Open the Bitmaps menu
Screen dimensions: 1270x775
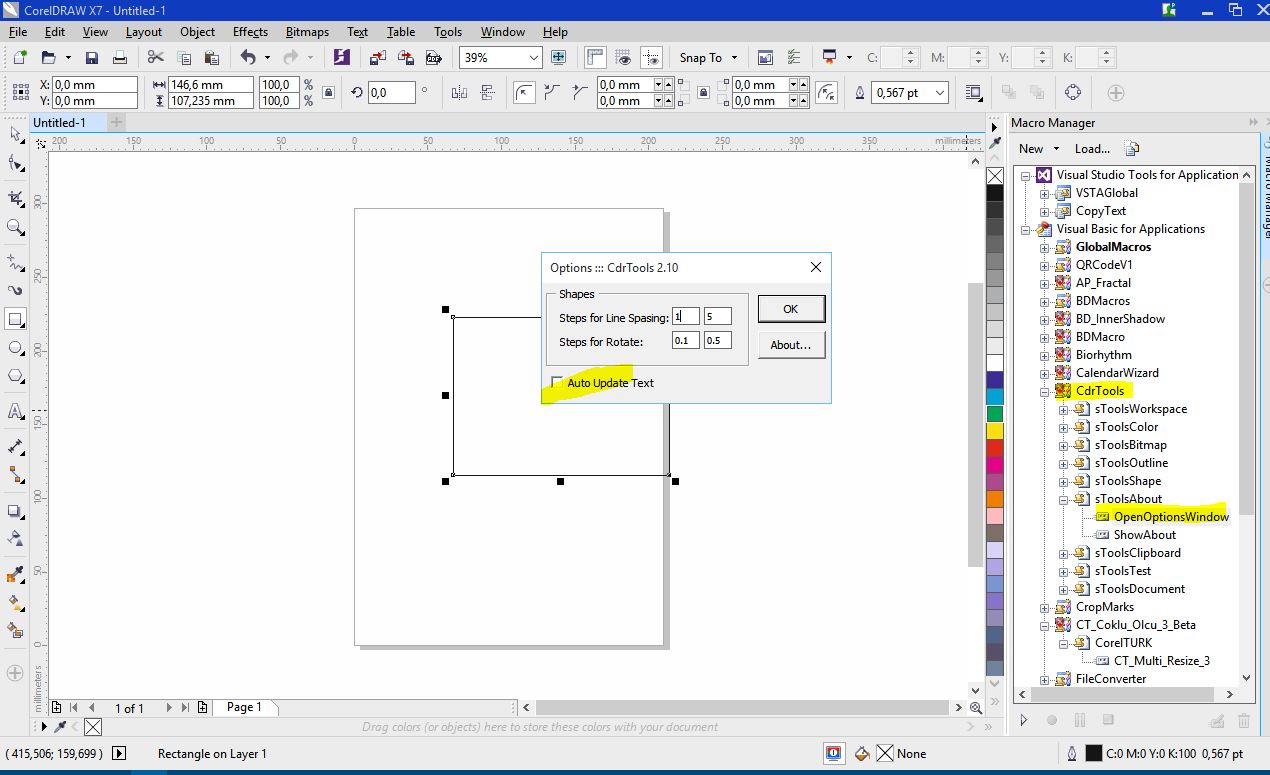(x=307, y=32)
